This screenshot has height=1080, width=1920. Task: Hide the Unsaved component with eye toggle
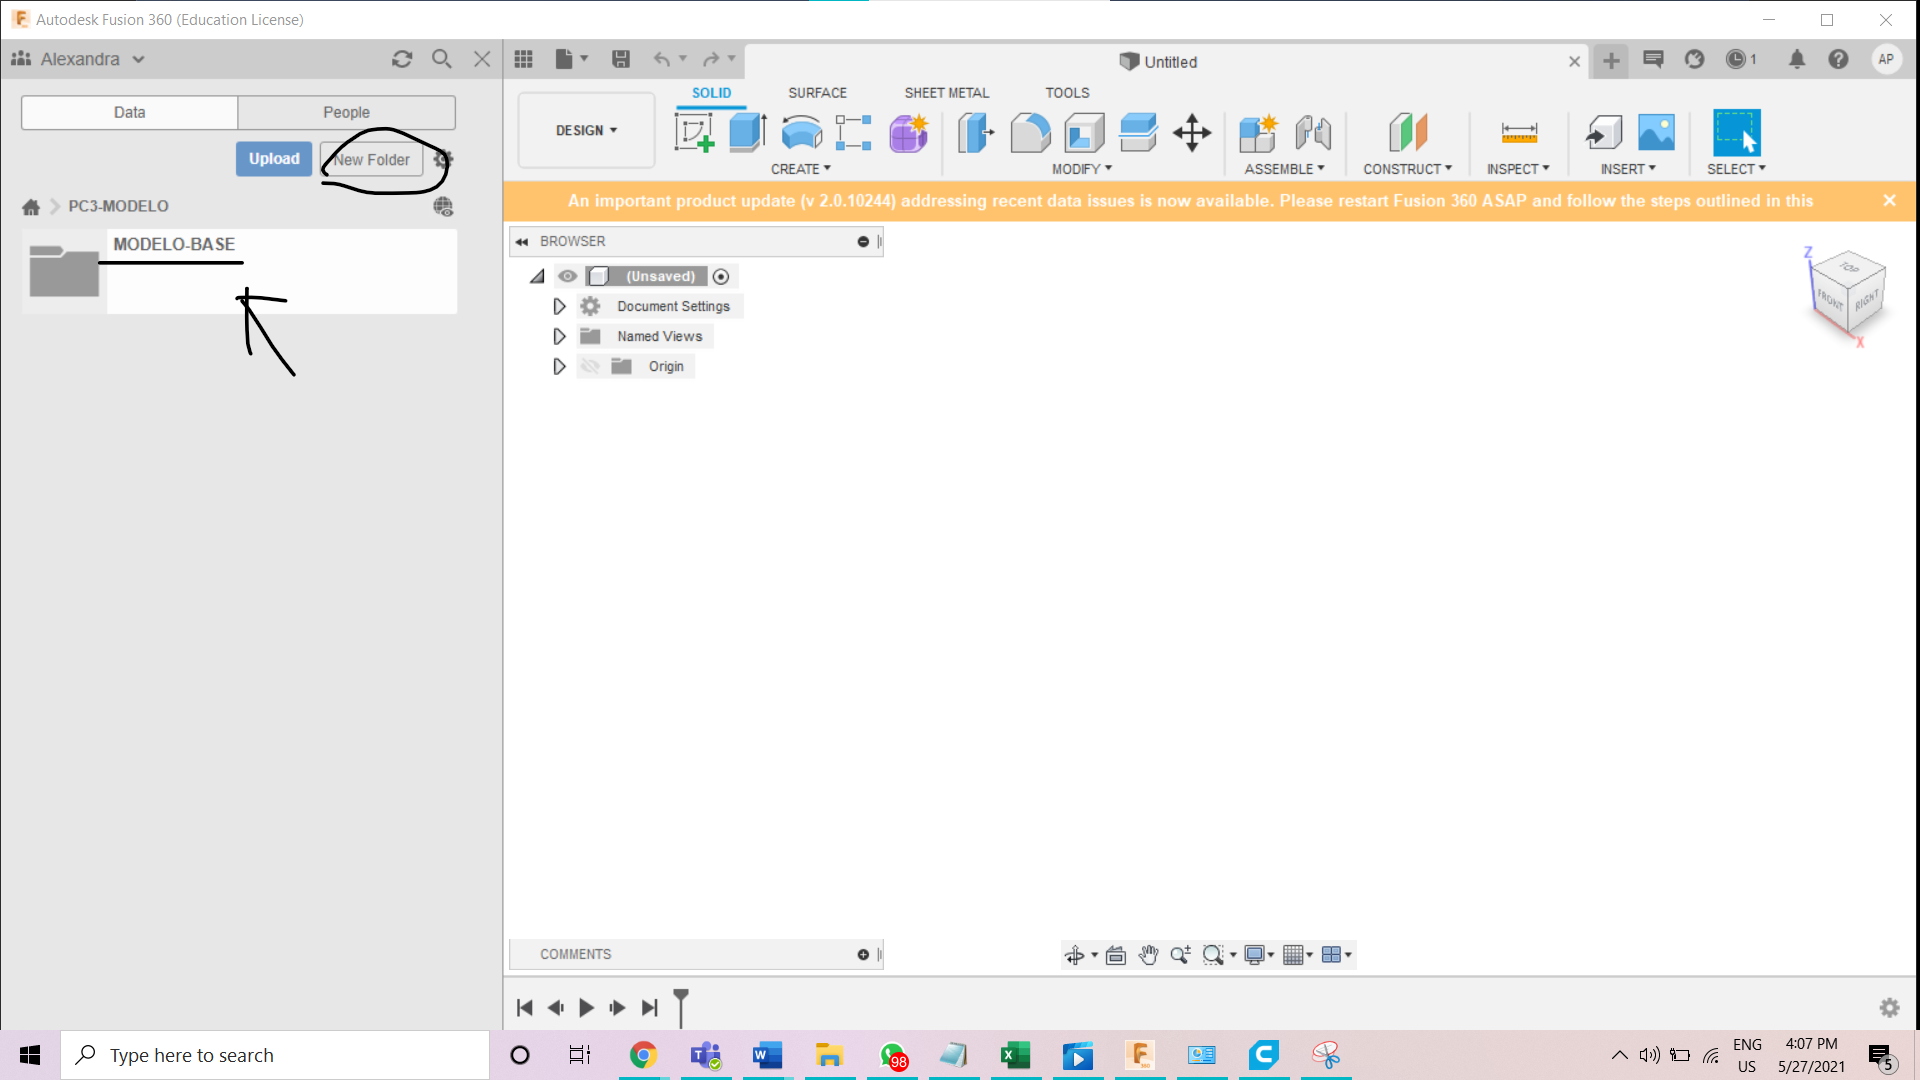pos(567,276)
